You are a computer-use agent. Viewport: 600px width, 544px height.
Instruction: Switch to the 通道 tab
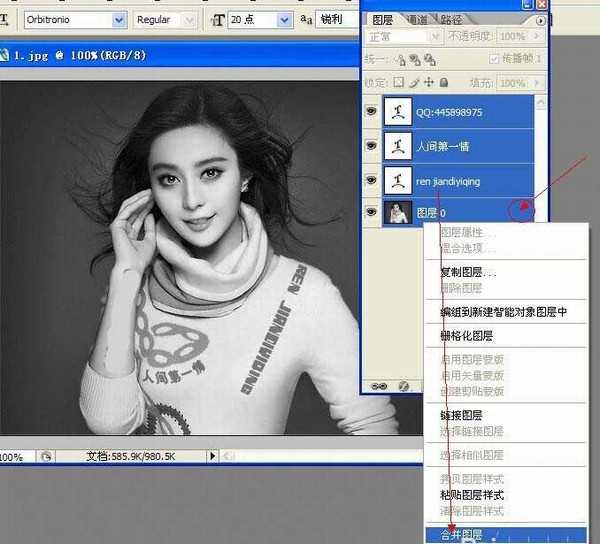point(413,19)
